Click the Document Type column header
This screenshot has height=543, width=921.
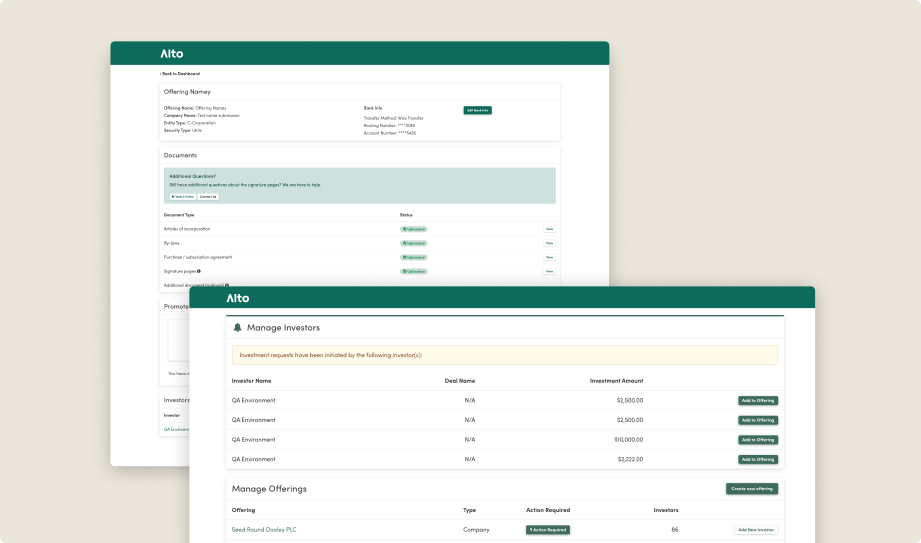click(x=179, y=215)
